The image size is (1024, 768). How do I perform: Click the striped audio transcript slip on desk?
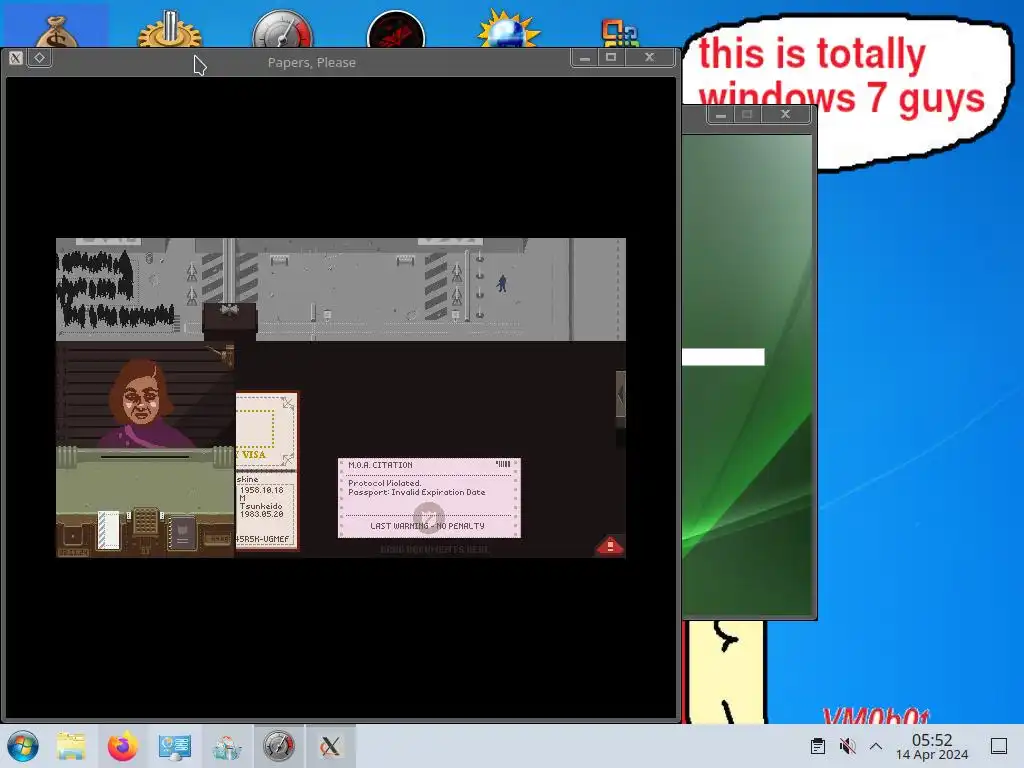108,530
